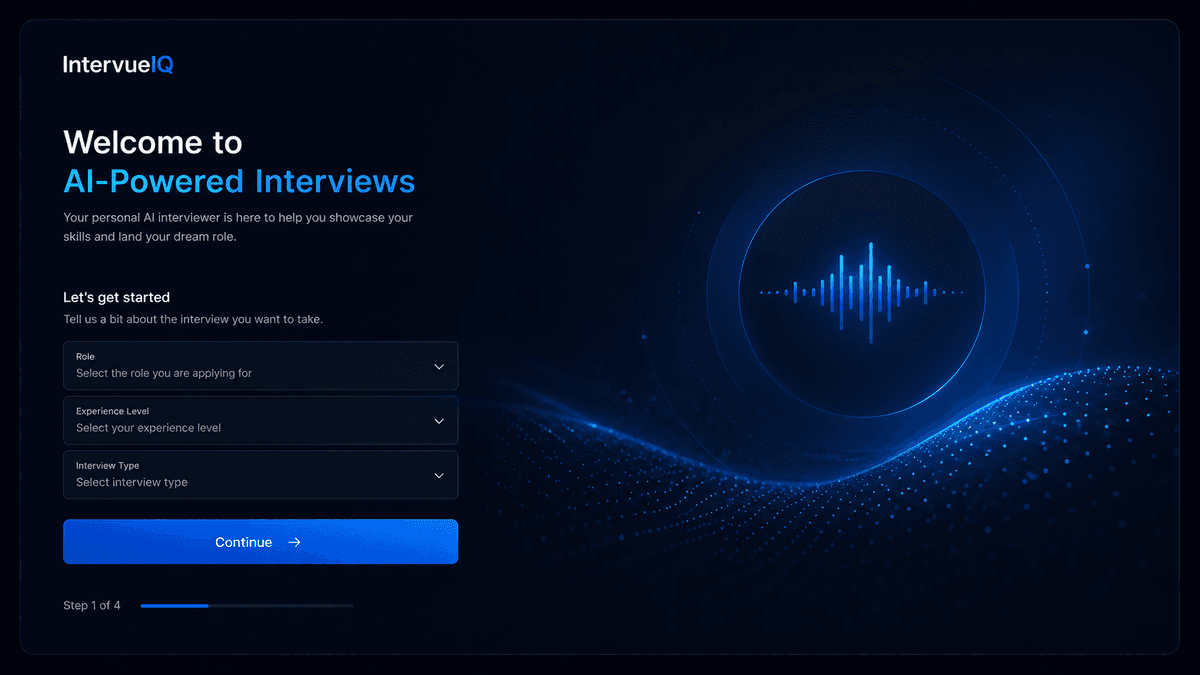The image size is (1200, 675).
Task: Open the Role dropdown placeholder text
Action: click(x=164, y=374)
